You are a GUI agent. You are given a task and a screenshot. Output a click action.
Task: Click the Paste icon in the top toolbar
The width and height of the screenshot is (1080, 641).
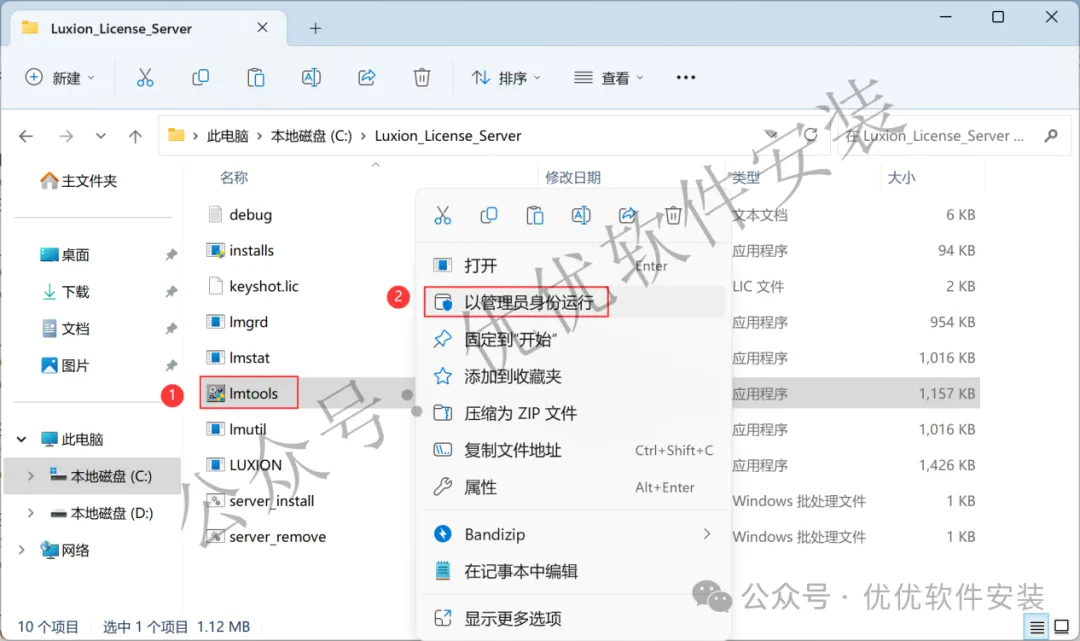tap(256, 78)
